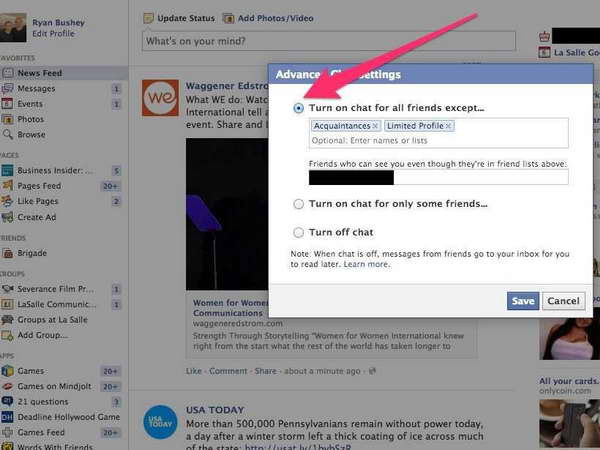The height and width of the screenshot is (450, 600).
Task: Click the Messages icon
Action: click(7, 88)
